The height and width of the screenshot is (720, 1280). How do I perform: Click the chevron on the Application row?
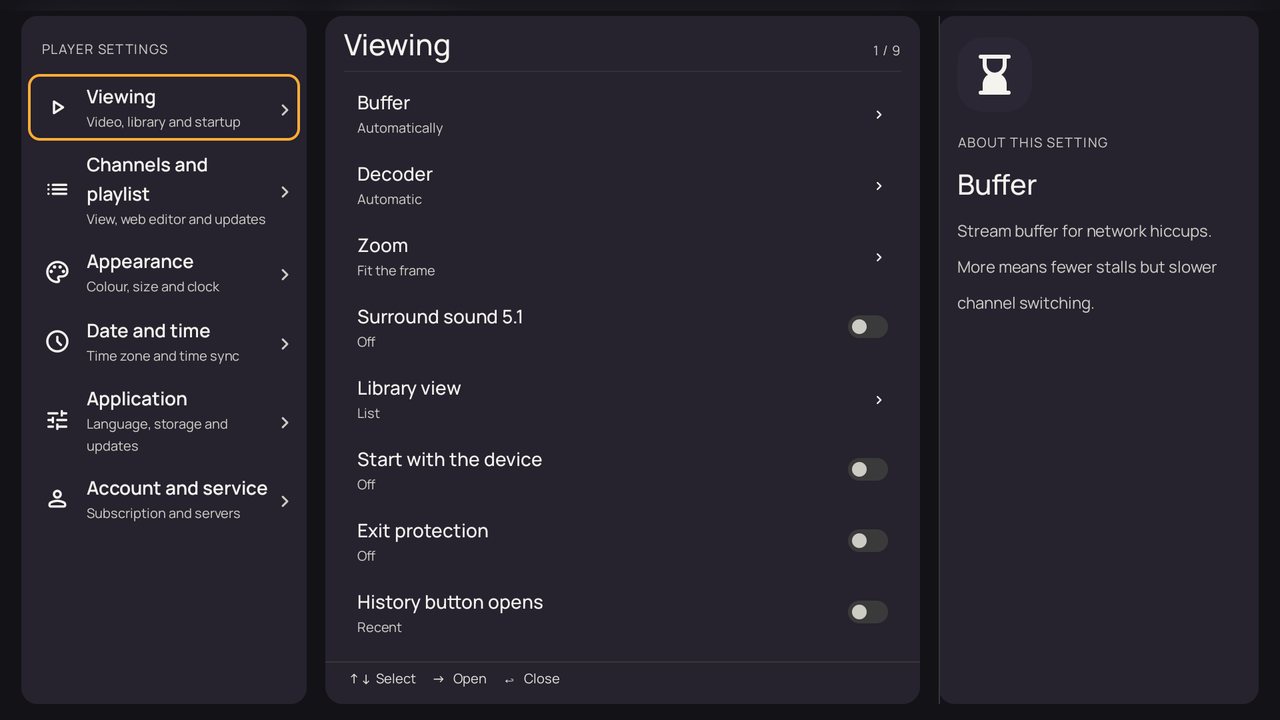[285, 423]
